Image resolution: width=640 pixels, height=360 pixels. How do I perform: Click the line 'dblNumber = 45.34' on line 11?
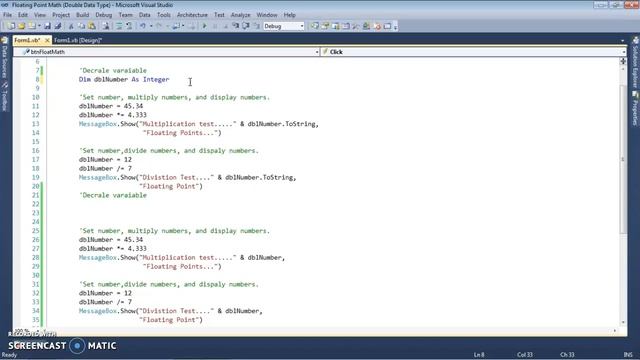point(111,106)
